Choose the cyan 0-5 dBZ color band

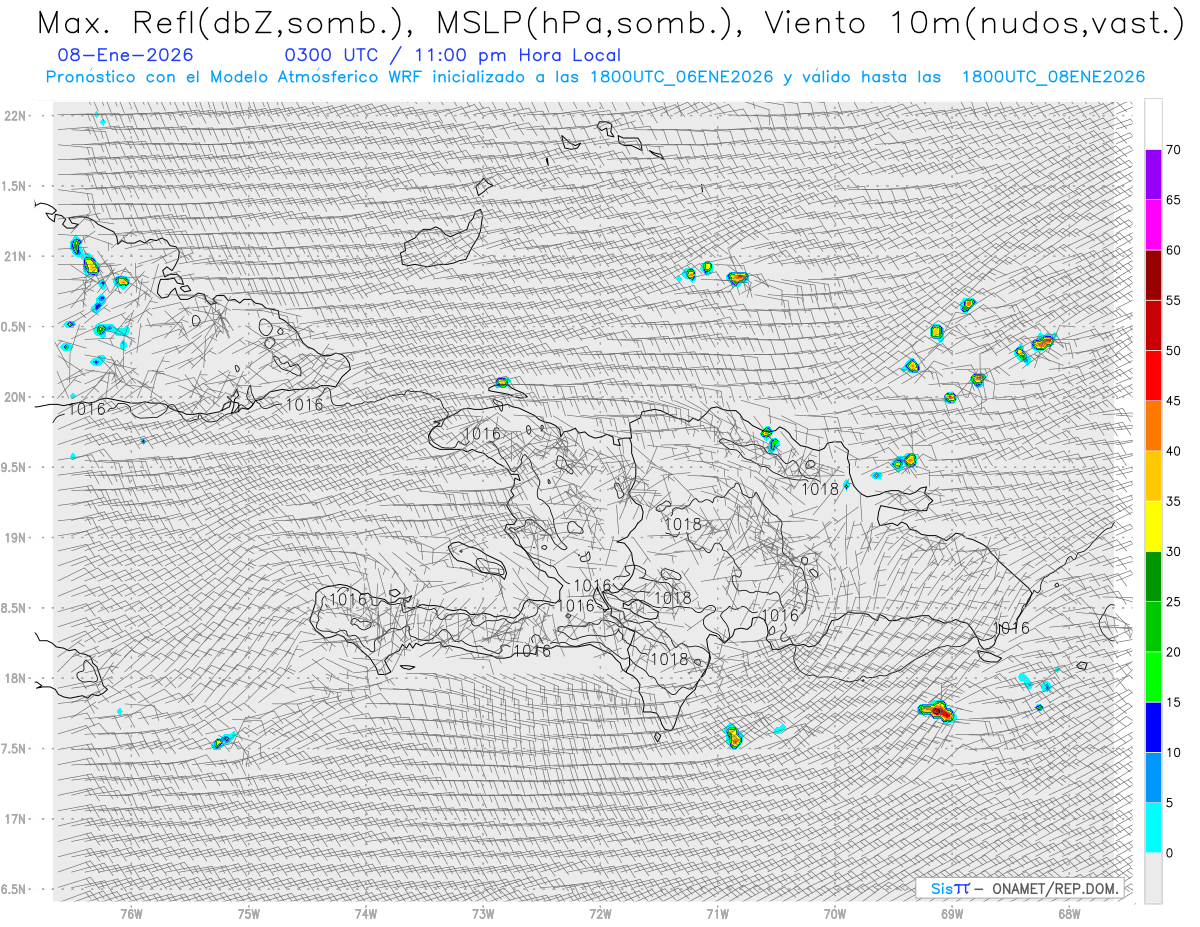pos(1153,827)
